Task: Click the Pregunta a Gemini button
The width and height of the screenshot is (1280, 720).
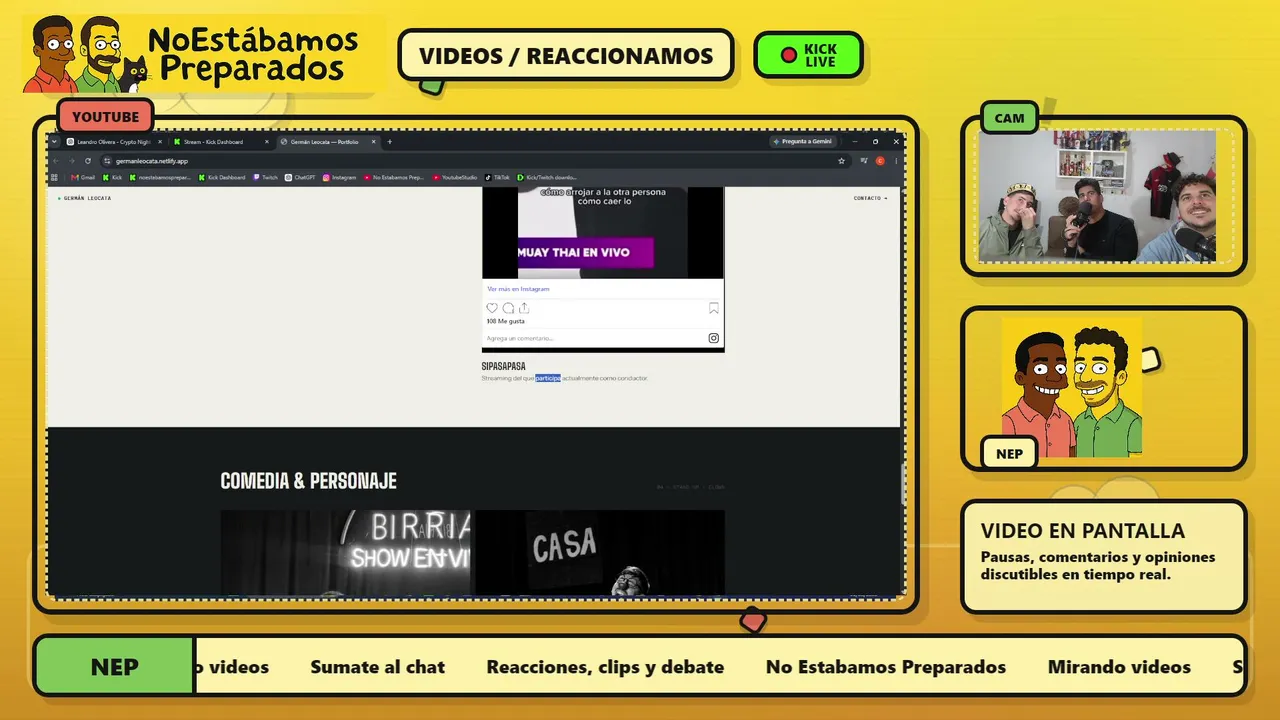Action: (803, 142)
